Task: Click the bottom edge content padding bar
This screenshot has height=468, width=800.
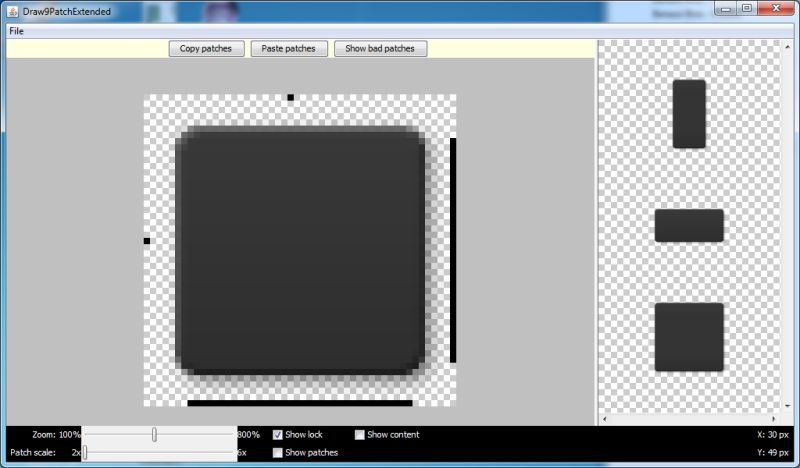Action: [300, 403]
